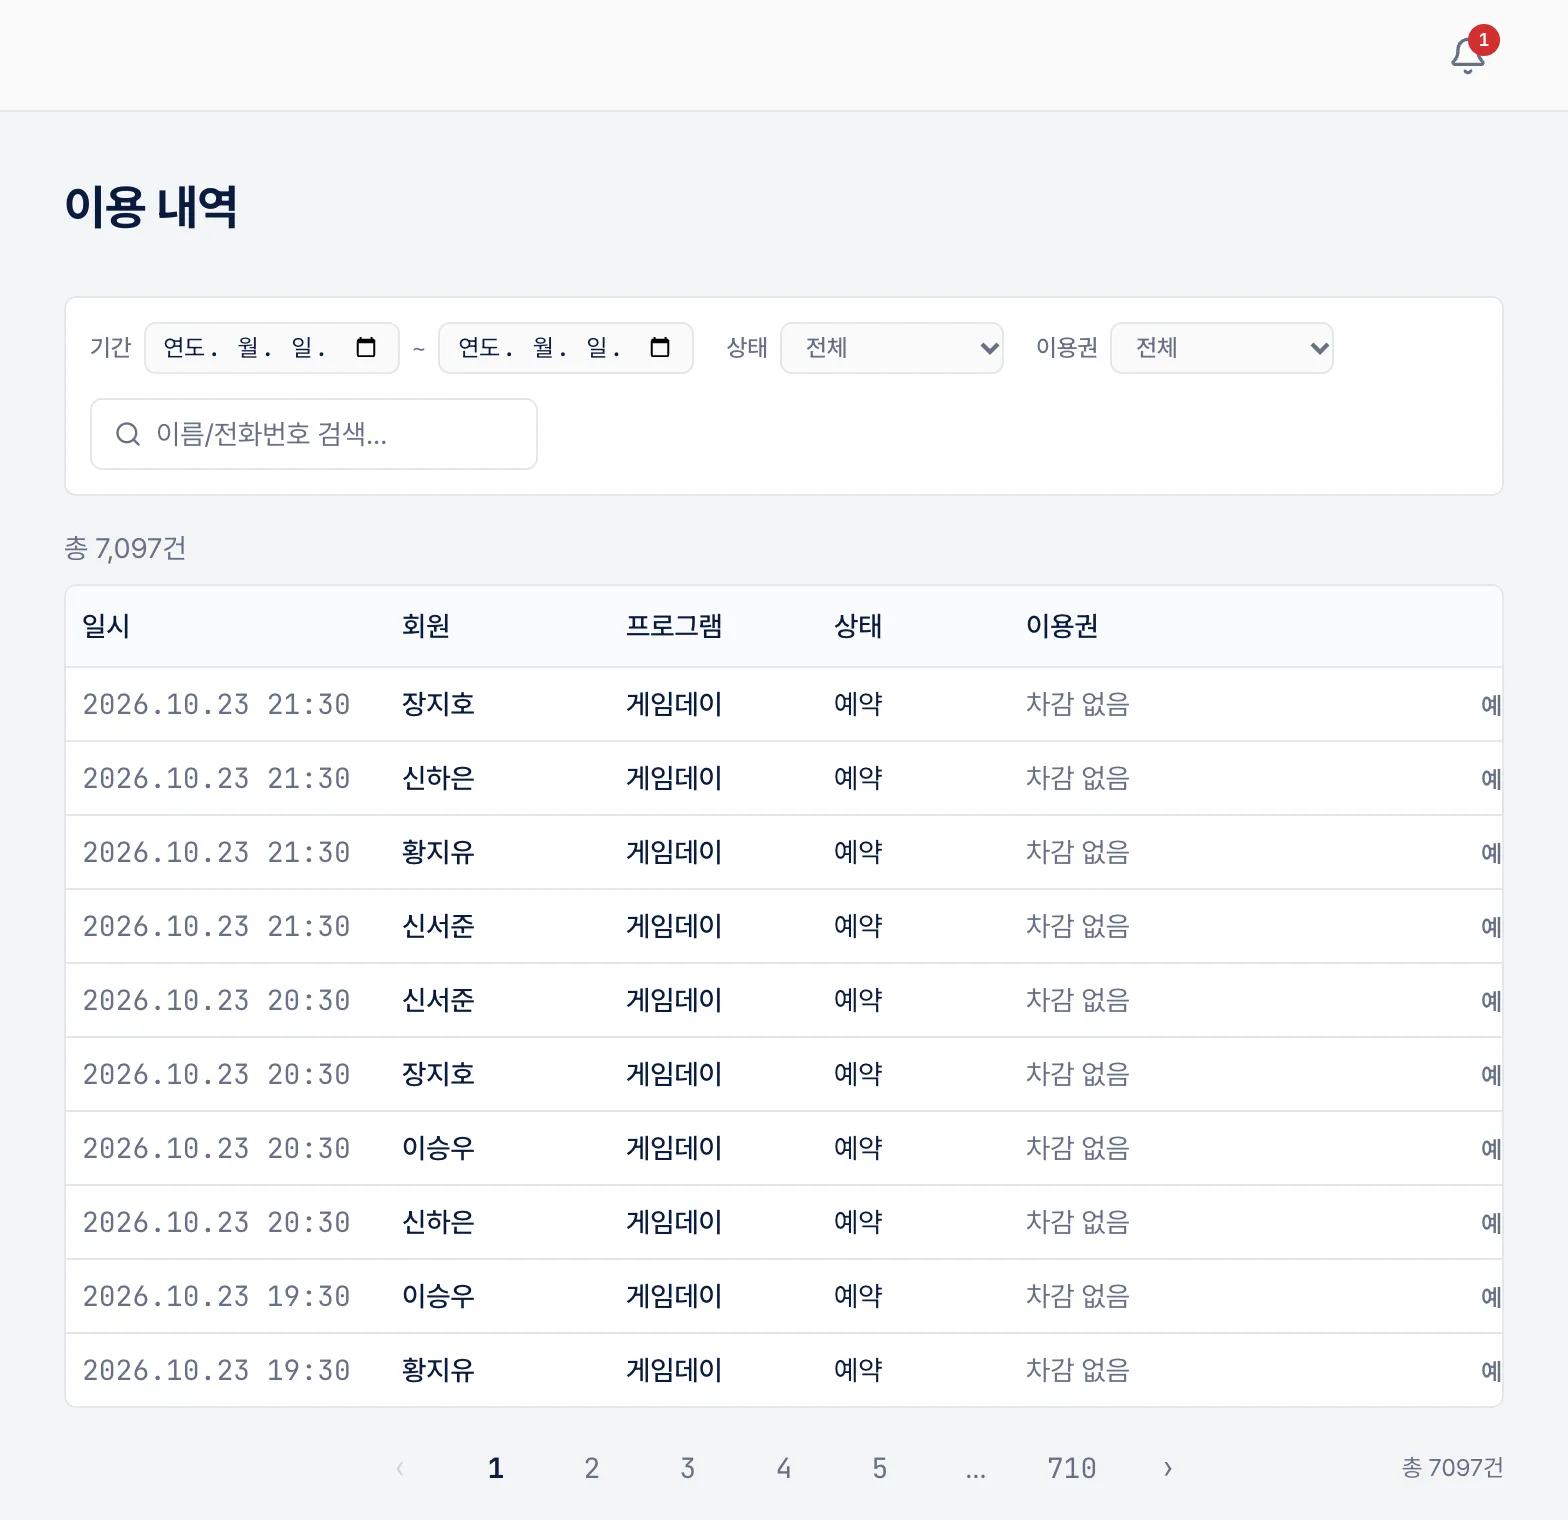Open the notification bell icon

click(x=1468, y=55)
